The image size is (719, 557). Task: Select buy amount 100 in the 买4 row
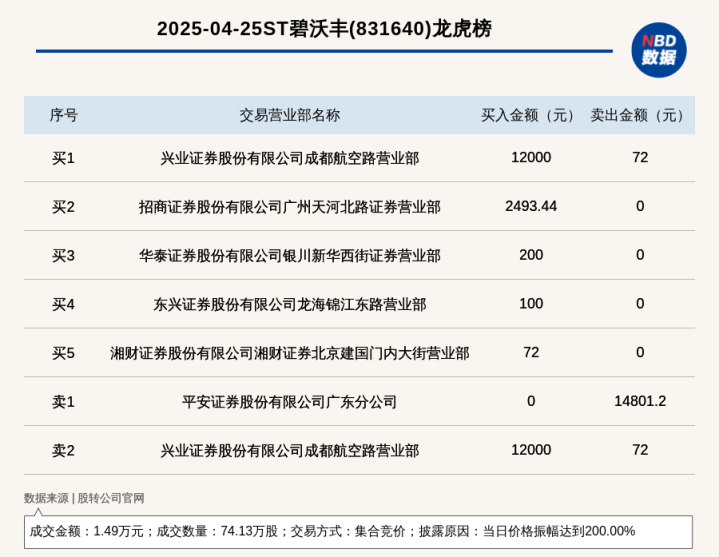531,303
